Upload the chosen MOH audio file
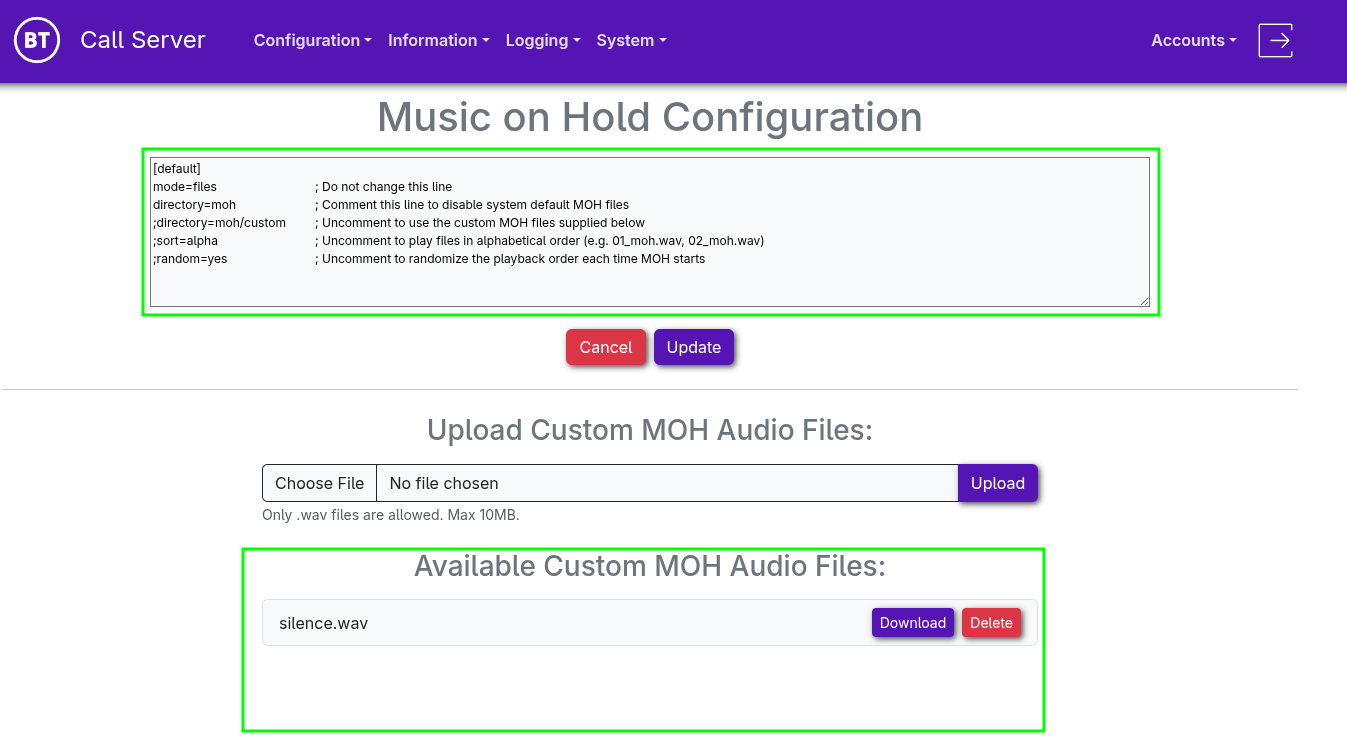Screen dimensions: 1347x746 (998, 483)
